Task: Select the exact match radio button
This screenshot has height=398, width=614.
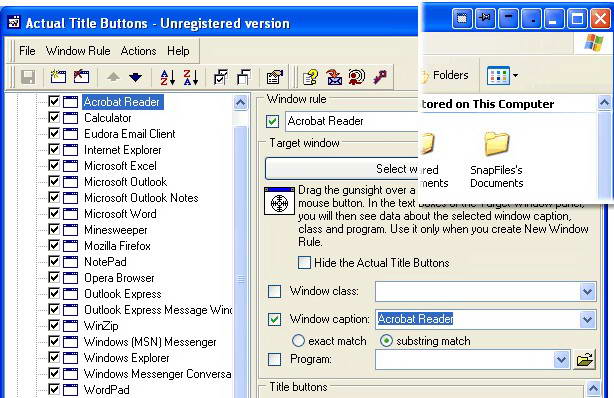Action: [x=298, y=341]
